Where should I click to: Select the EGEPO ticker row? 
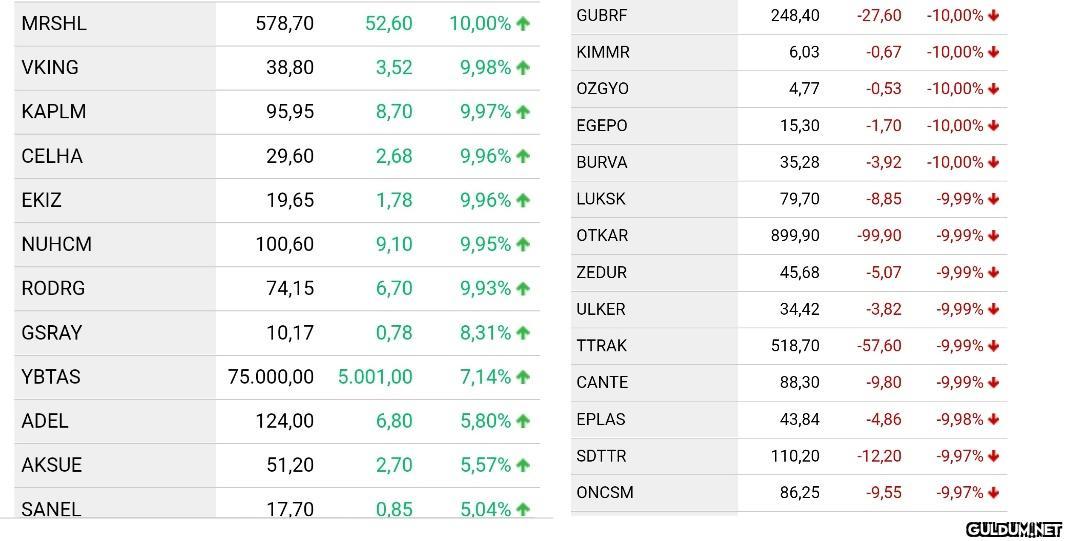(602, 126)
